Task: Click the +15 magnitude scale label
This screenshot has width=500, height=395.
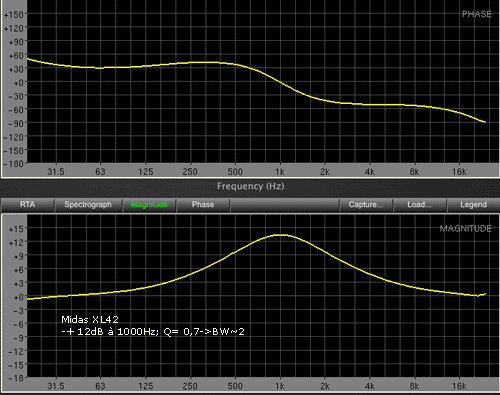Action: coord(16,229)
